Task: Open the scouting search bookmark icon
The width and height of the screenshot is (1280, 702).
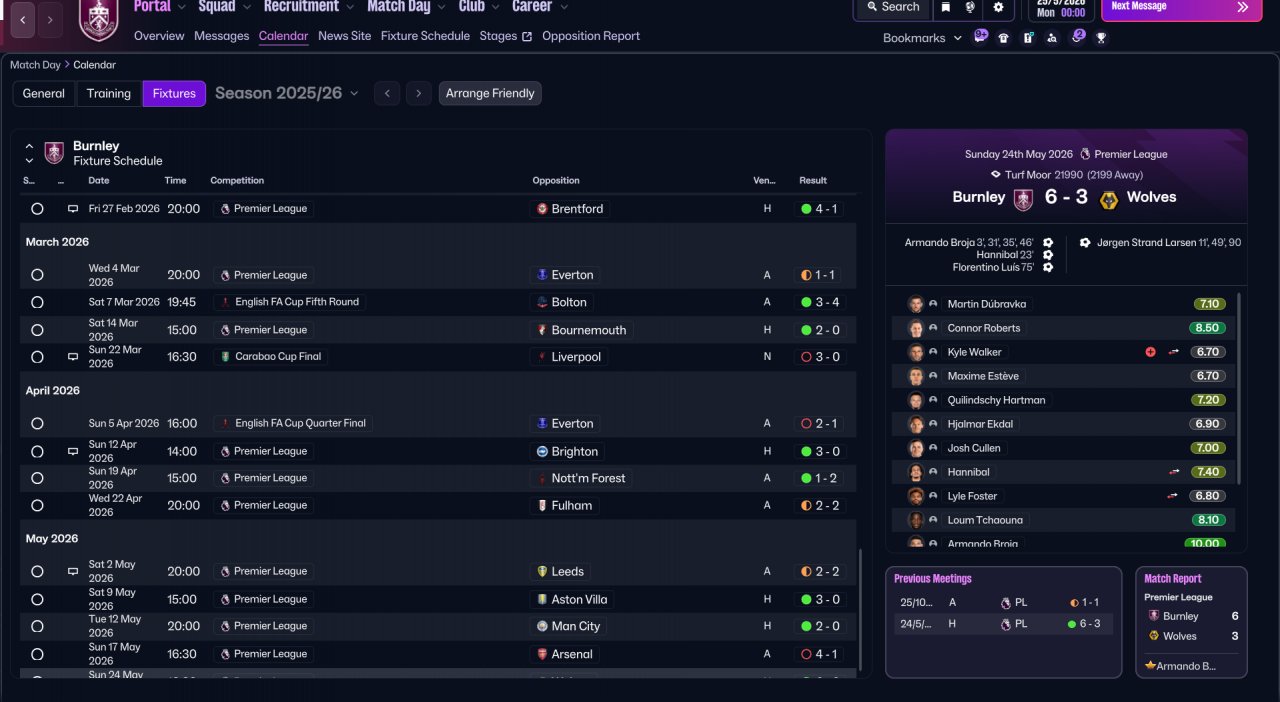Action: [x=1052, y=38]
